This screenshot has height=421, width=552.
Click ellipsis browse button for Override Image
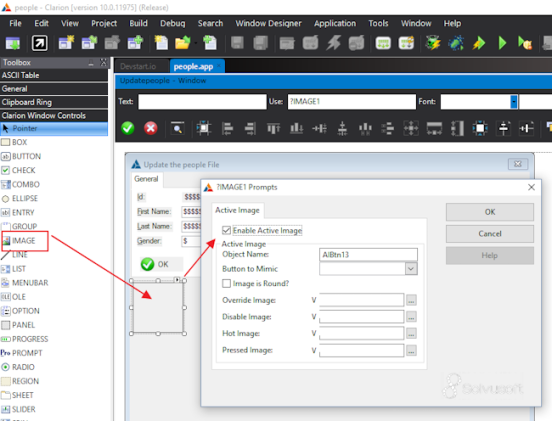pyautogui.click(x=411, y=300)
